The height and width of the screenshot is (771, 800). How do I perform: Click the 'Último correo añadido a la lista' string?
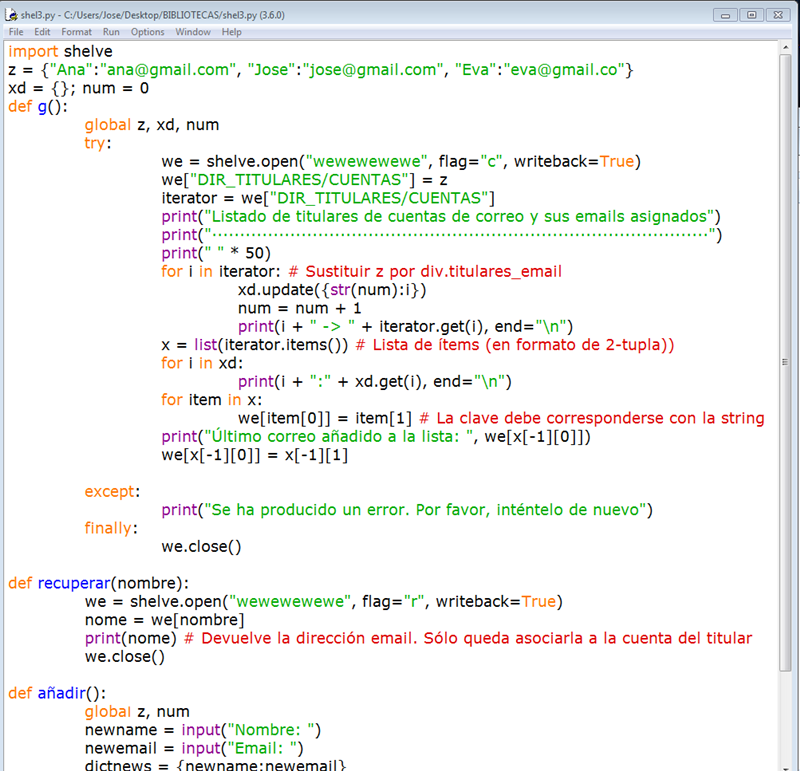click(x=337, y=437)
